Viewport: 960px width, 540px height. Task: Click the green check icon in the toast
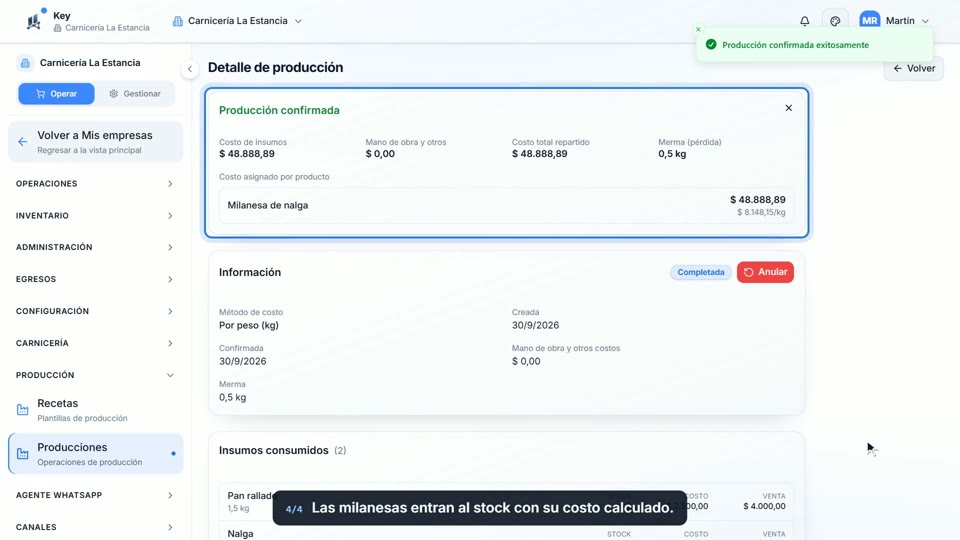[x=711, y=45]
